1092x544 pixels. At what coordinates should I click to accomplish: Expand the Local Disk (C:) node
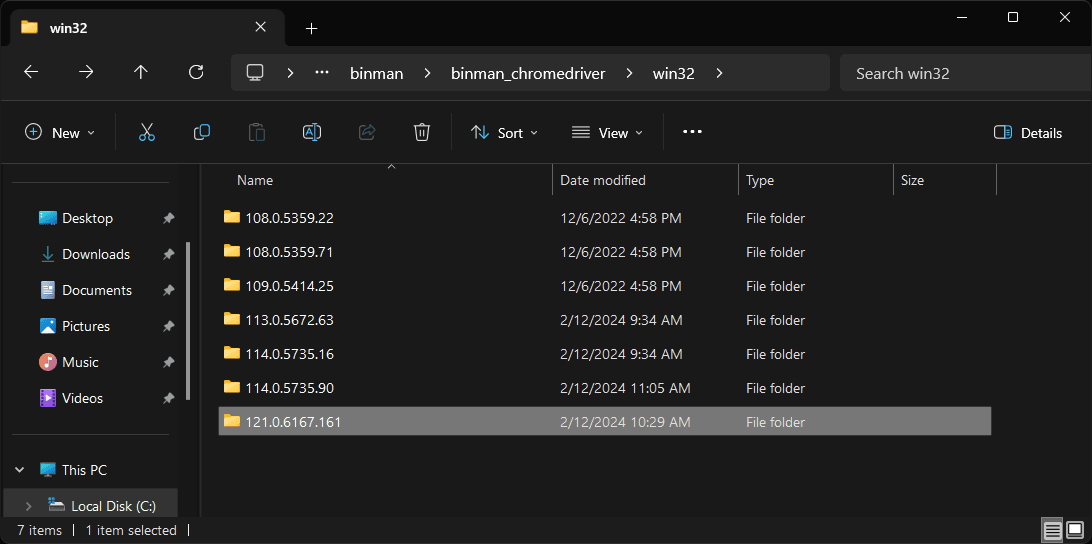pos(29,506)
